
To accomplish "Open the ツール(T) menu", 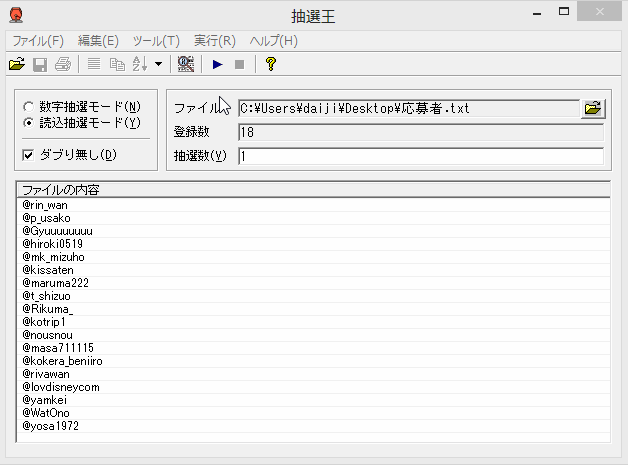I will point(156,41).
